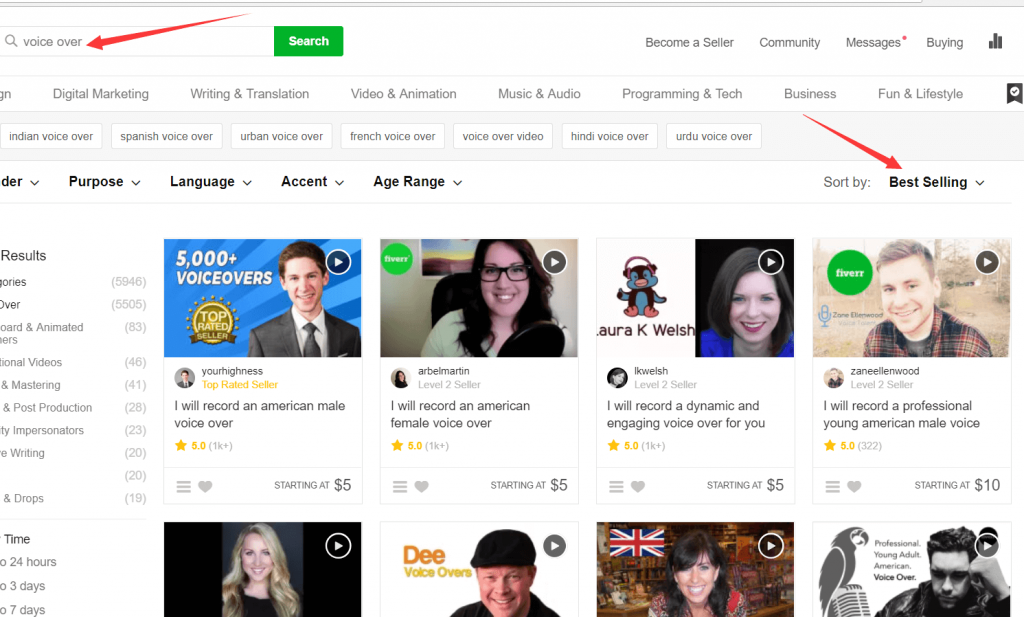Expand the Purpose filter dropdown

coord(104,182)
